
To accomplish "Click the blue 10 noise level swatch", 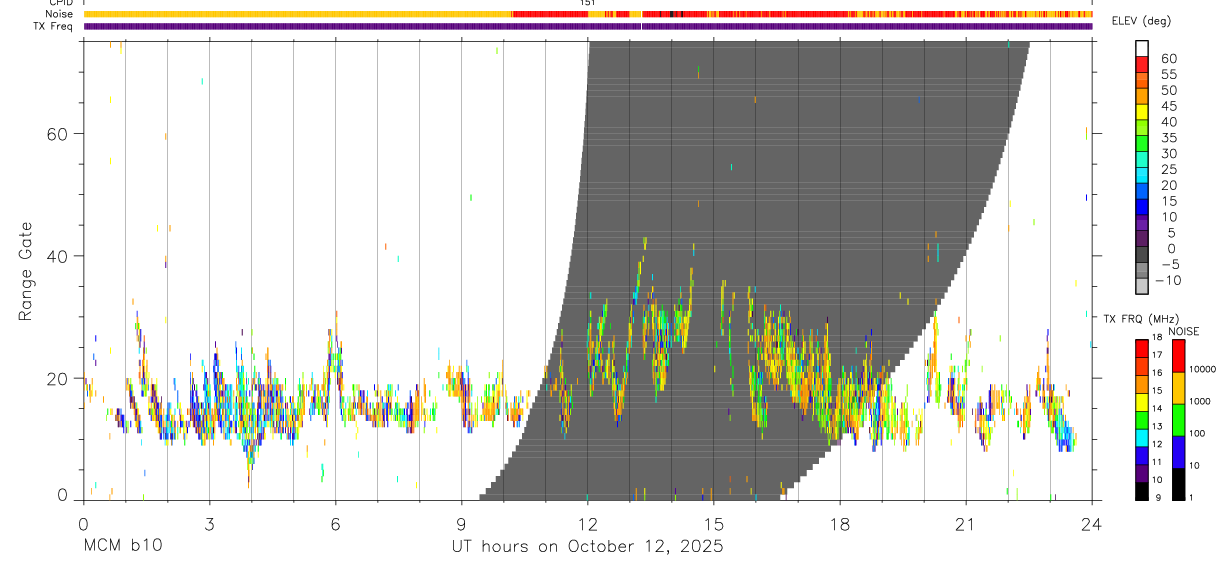I will pyautogui.click(x=1179, y=451).
